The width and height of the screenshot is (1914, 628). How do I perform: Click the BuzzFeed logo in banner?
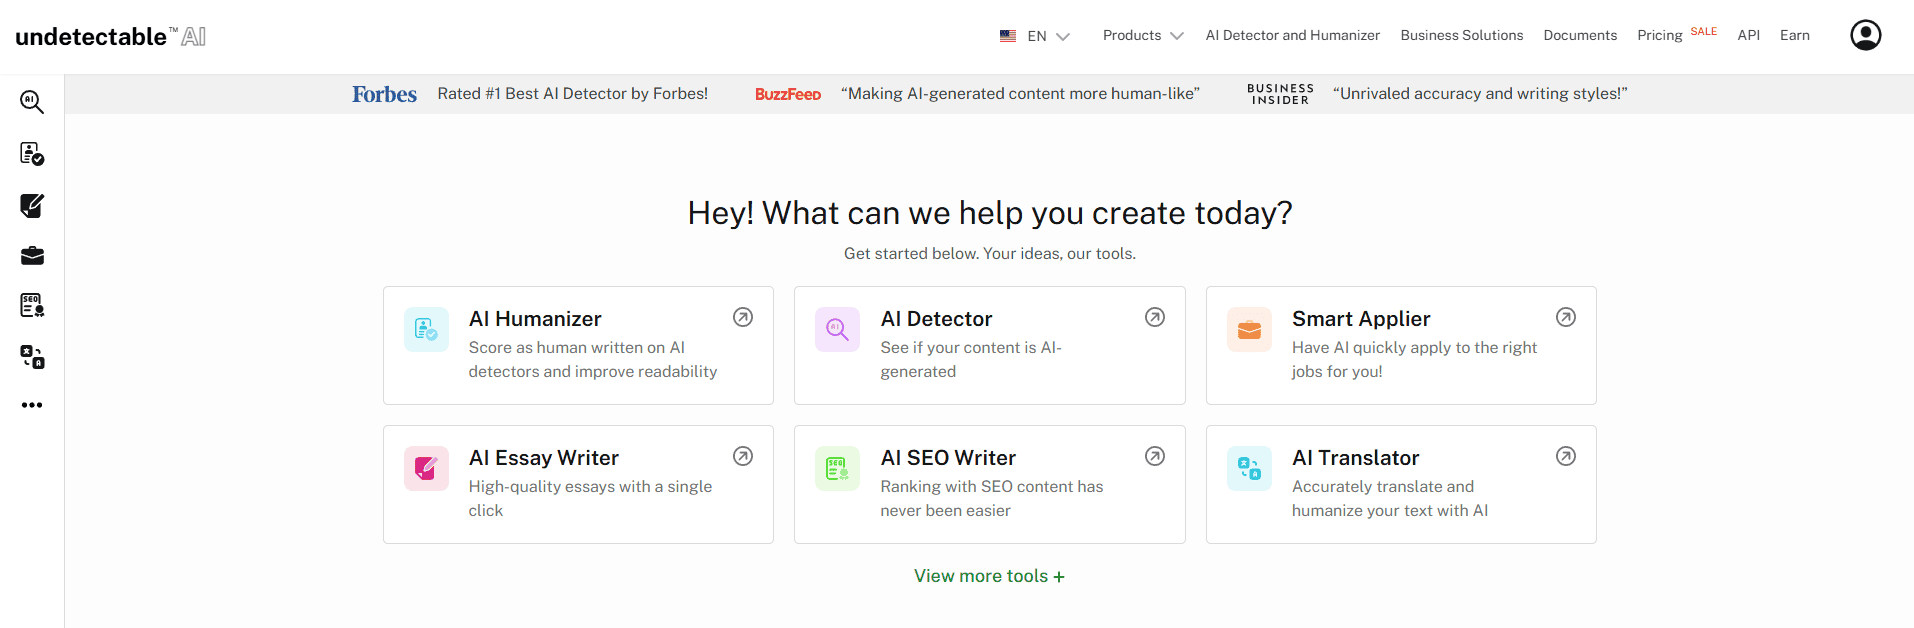point(788,94)
